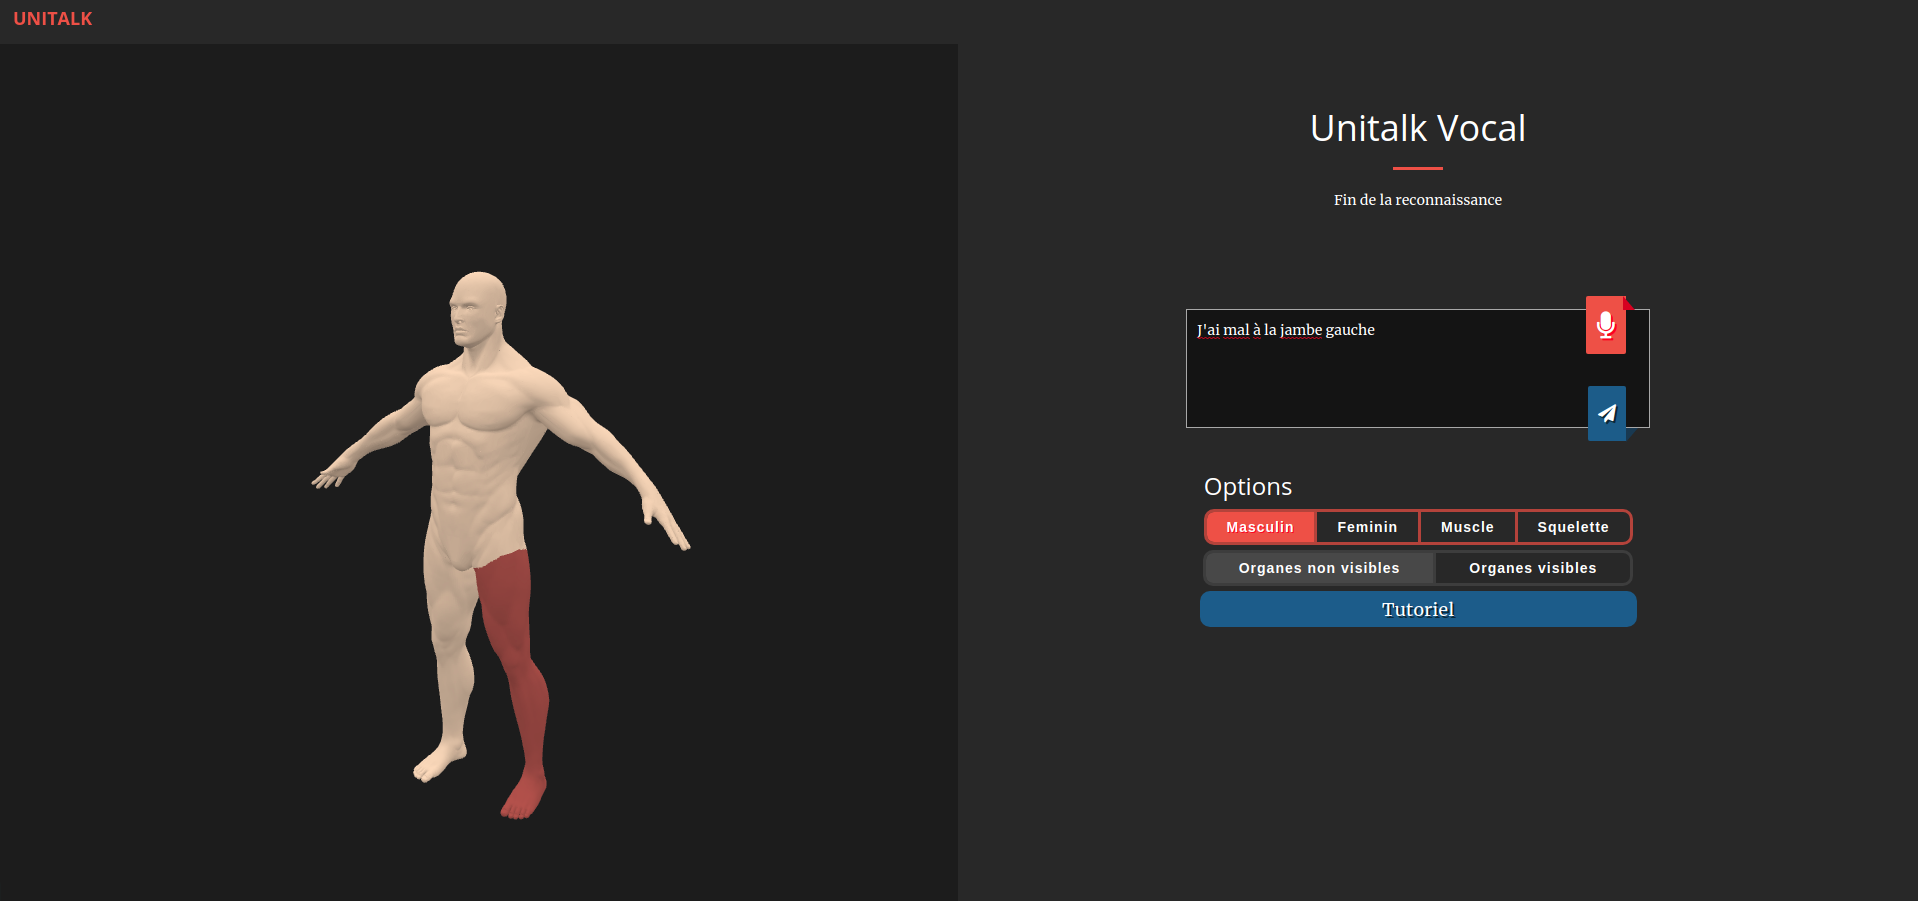The image size is (1918, 901).
Task: Click the 'Unitalk Vocal' heading
Action: [1417, 128]
